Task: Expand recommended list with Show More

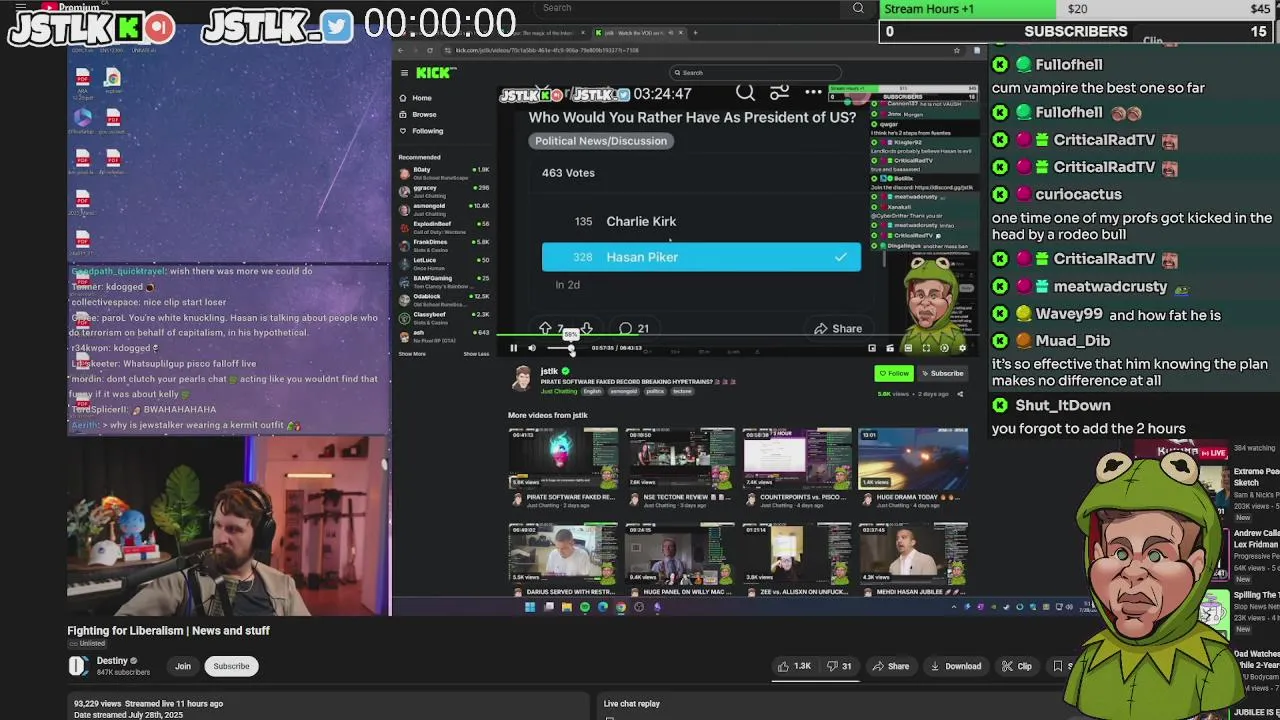Action: pos(412,354)
